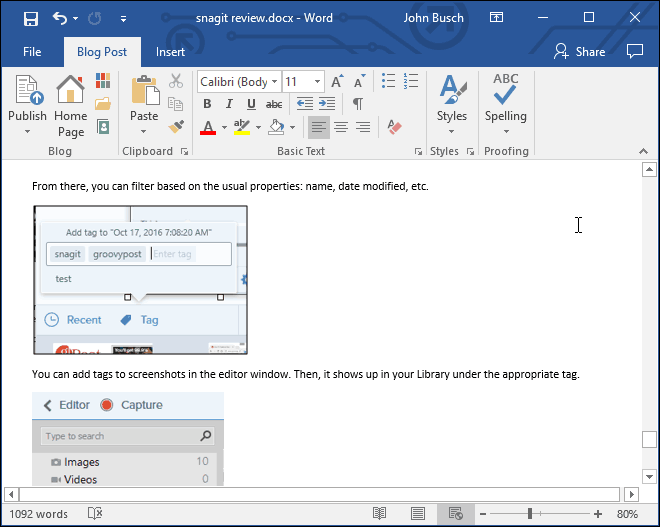Switch to Read Mode view
Viewport: 660px width, 527px height.
coord(379,514)
